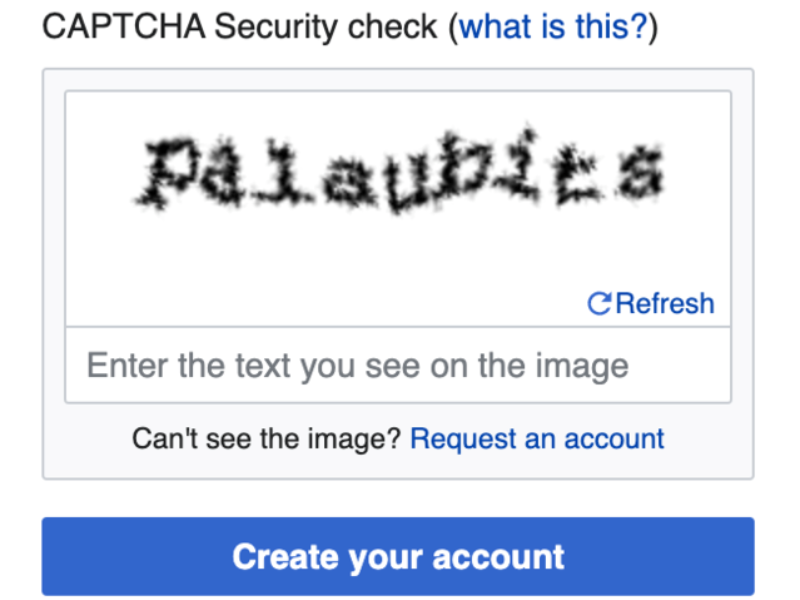Screen dimensions: 800x600
Task: Click the circular refresh arrow icon
Action: tap(599, 304)
